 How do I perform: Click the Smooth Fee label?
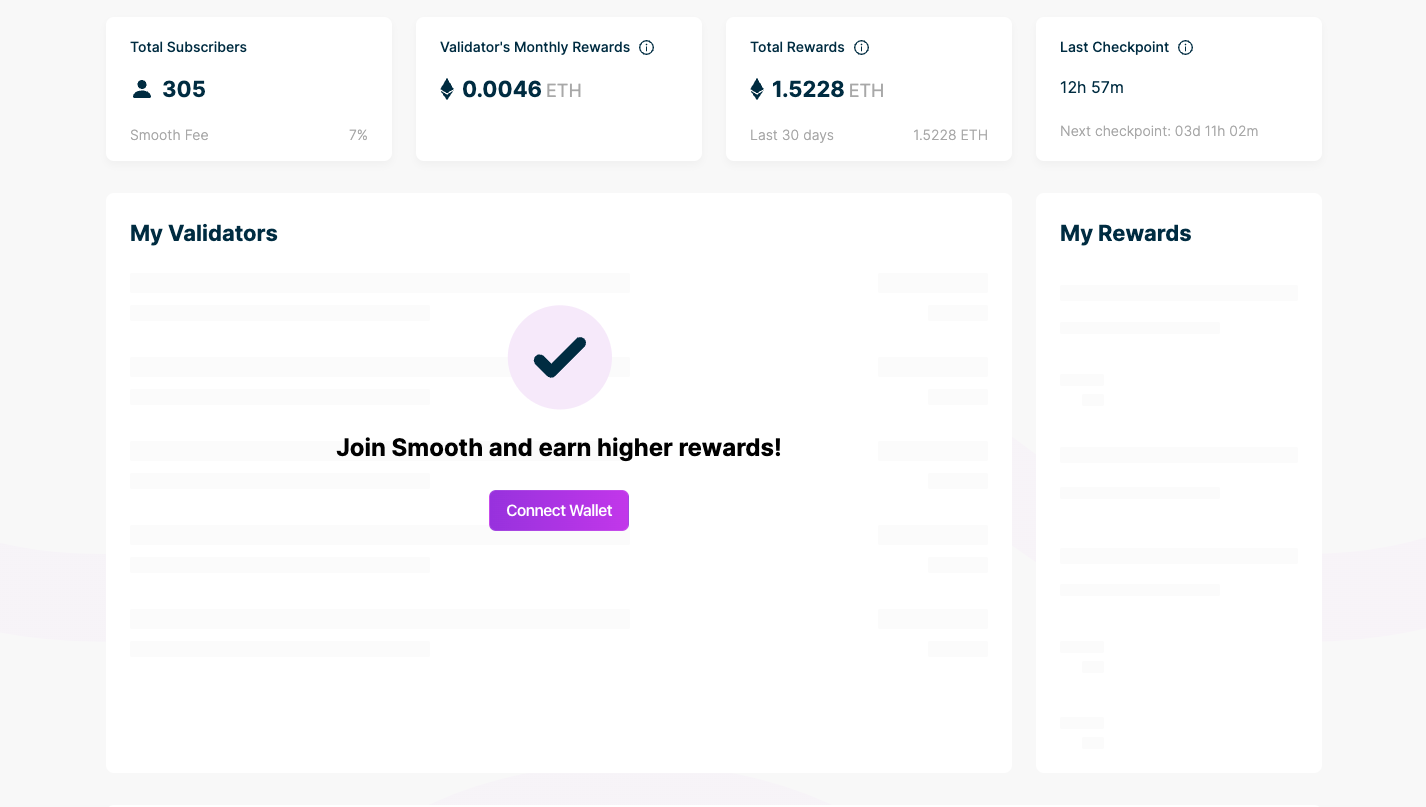pyautogui.click(x=169, y=135)
